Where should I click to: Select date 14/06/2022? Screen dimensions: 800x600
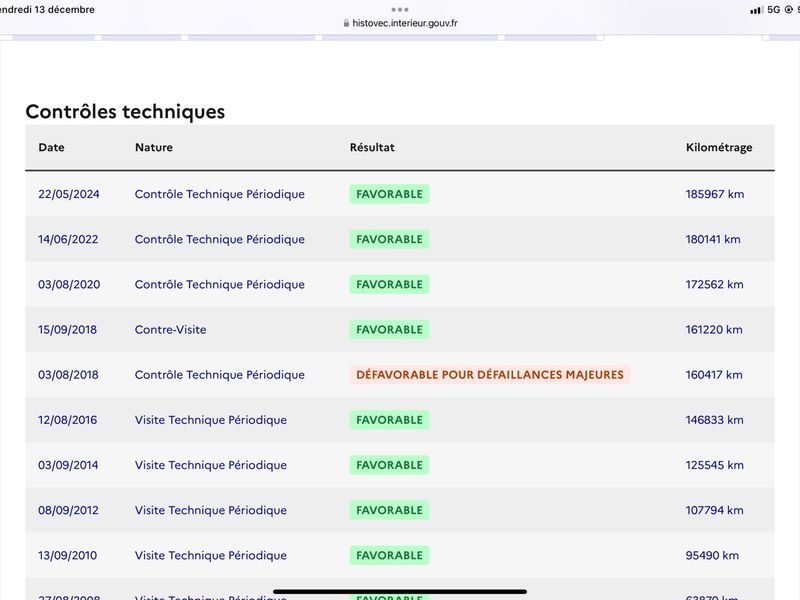point(68,239)
